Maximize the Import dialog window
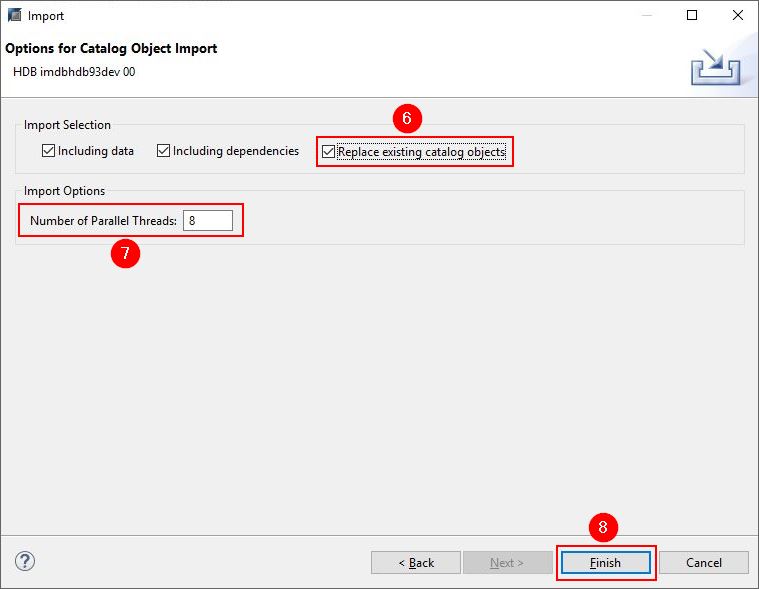The height and width of the screenshot is (589, 759). click(x=692, y=16)
